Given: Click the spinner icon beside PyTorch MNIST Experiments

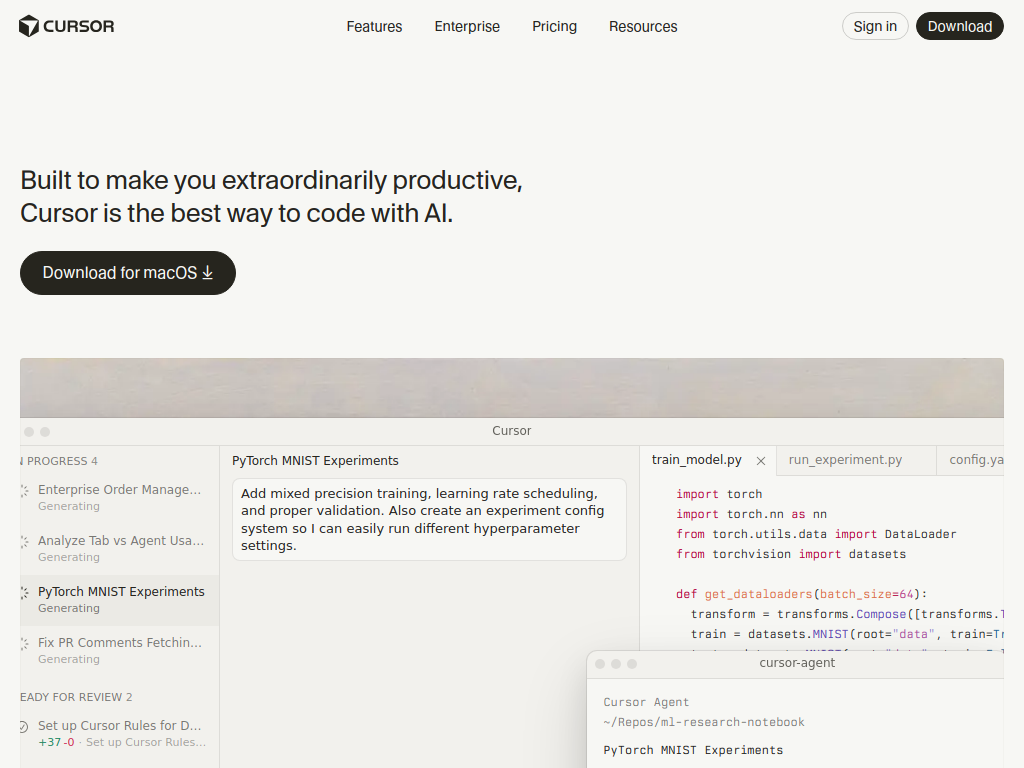Looking at the screenshot, I should tap(24, 593).
